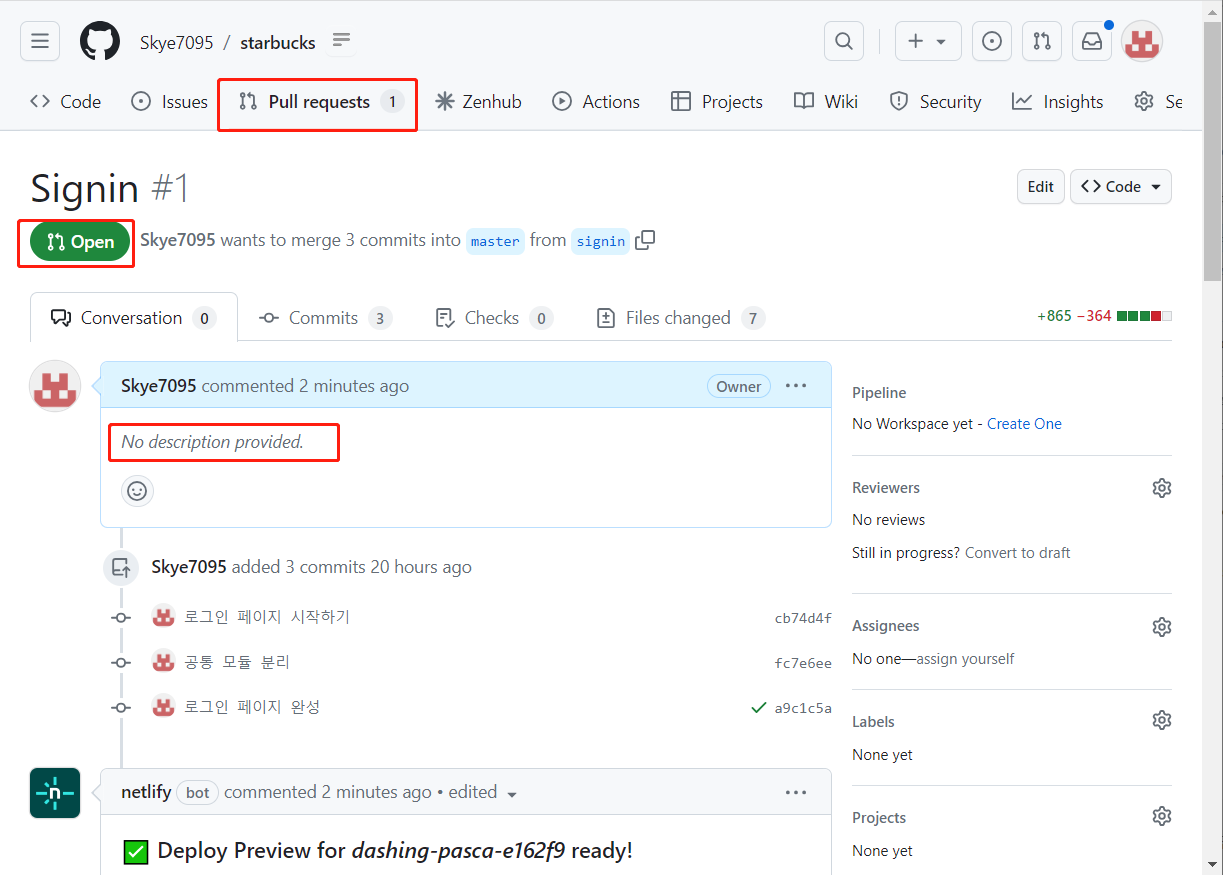Open commit a9c1c5a hash

803,708
